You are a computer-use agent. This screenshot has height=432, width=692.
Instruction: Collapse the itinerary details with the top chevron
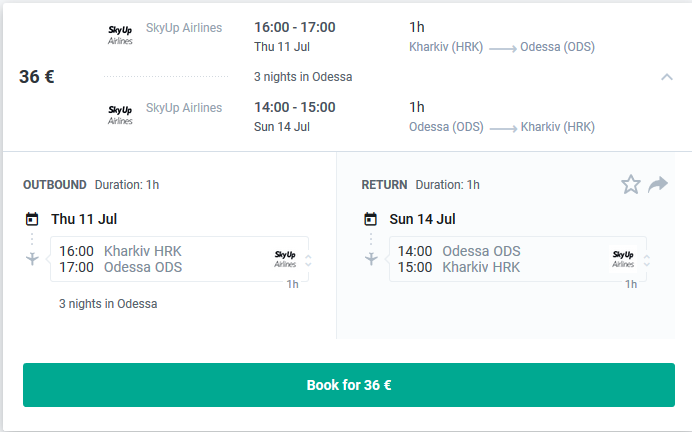click(666, 76)
